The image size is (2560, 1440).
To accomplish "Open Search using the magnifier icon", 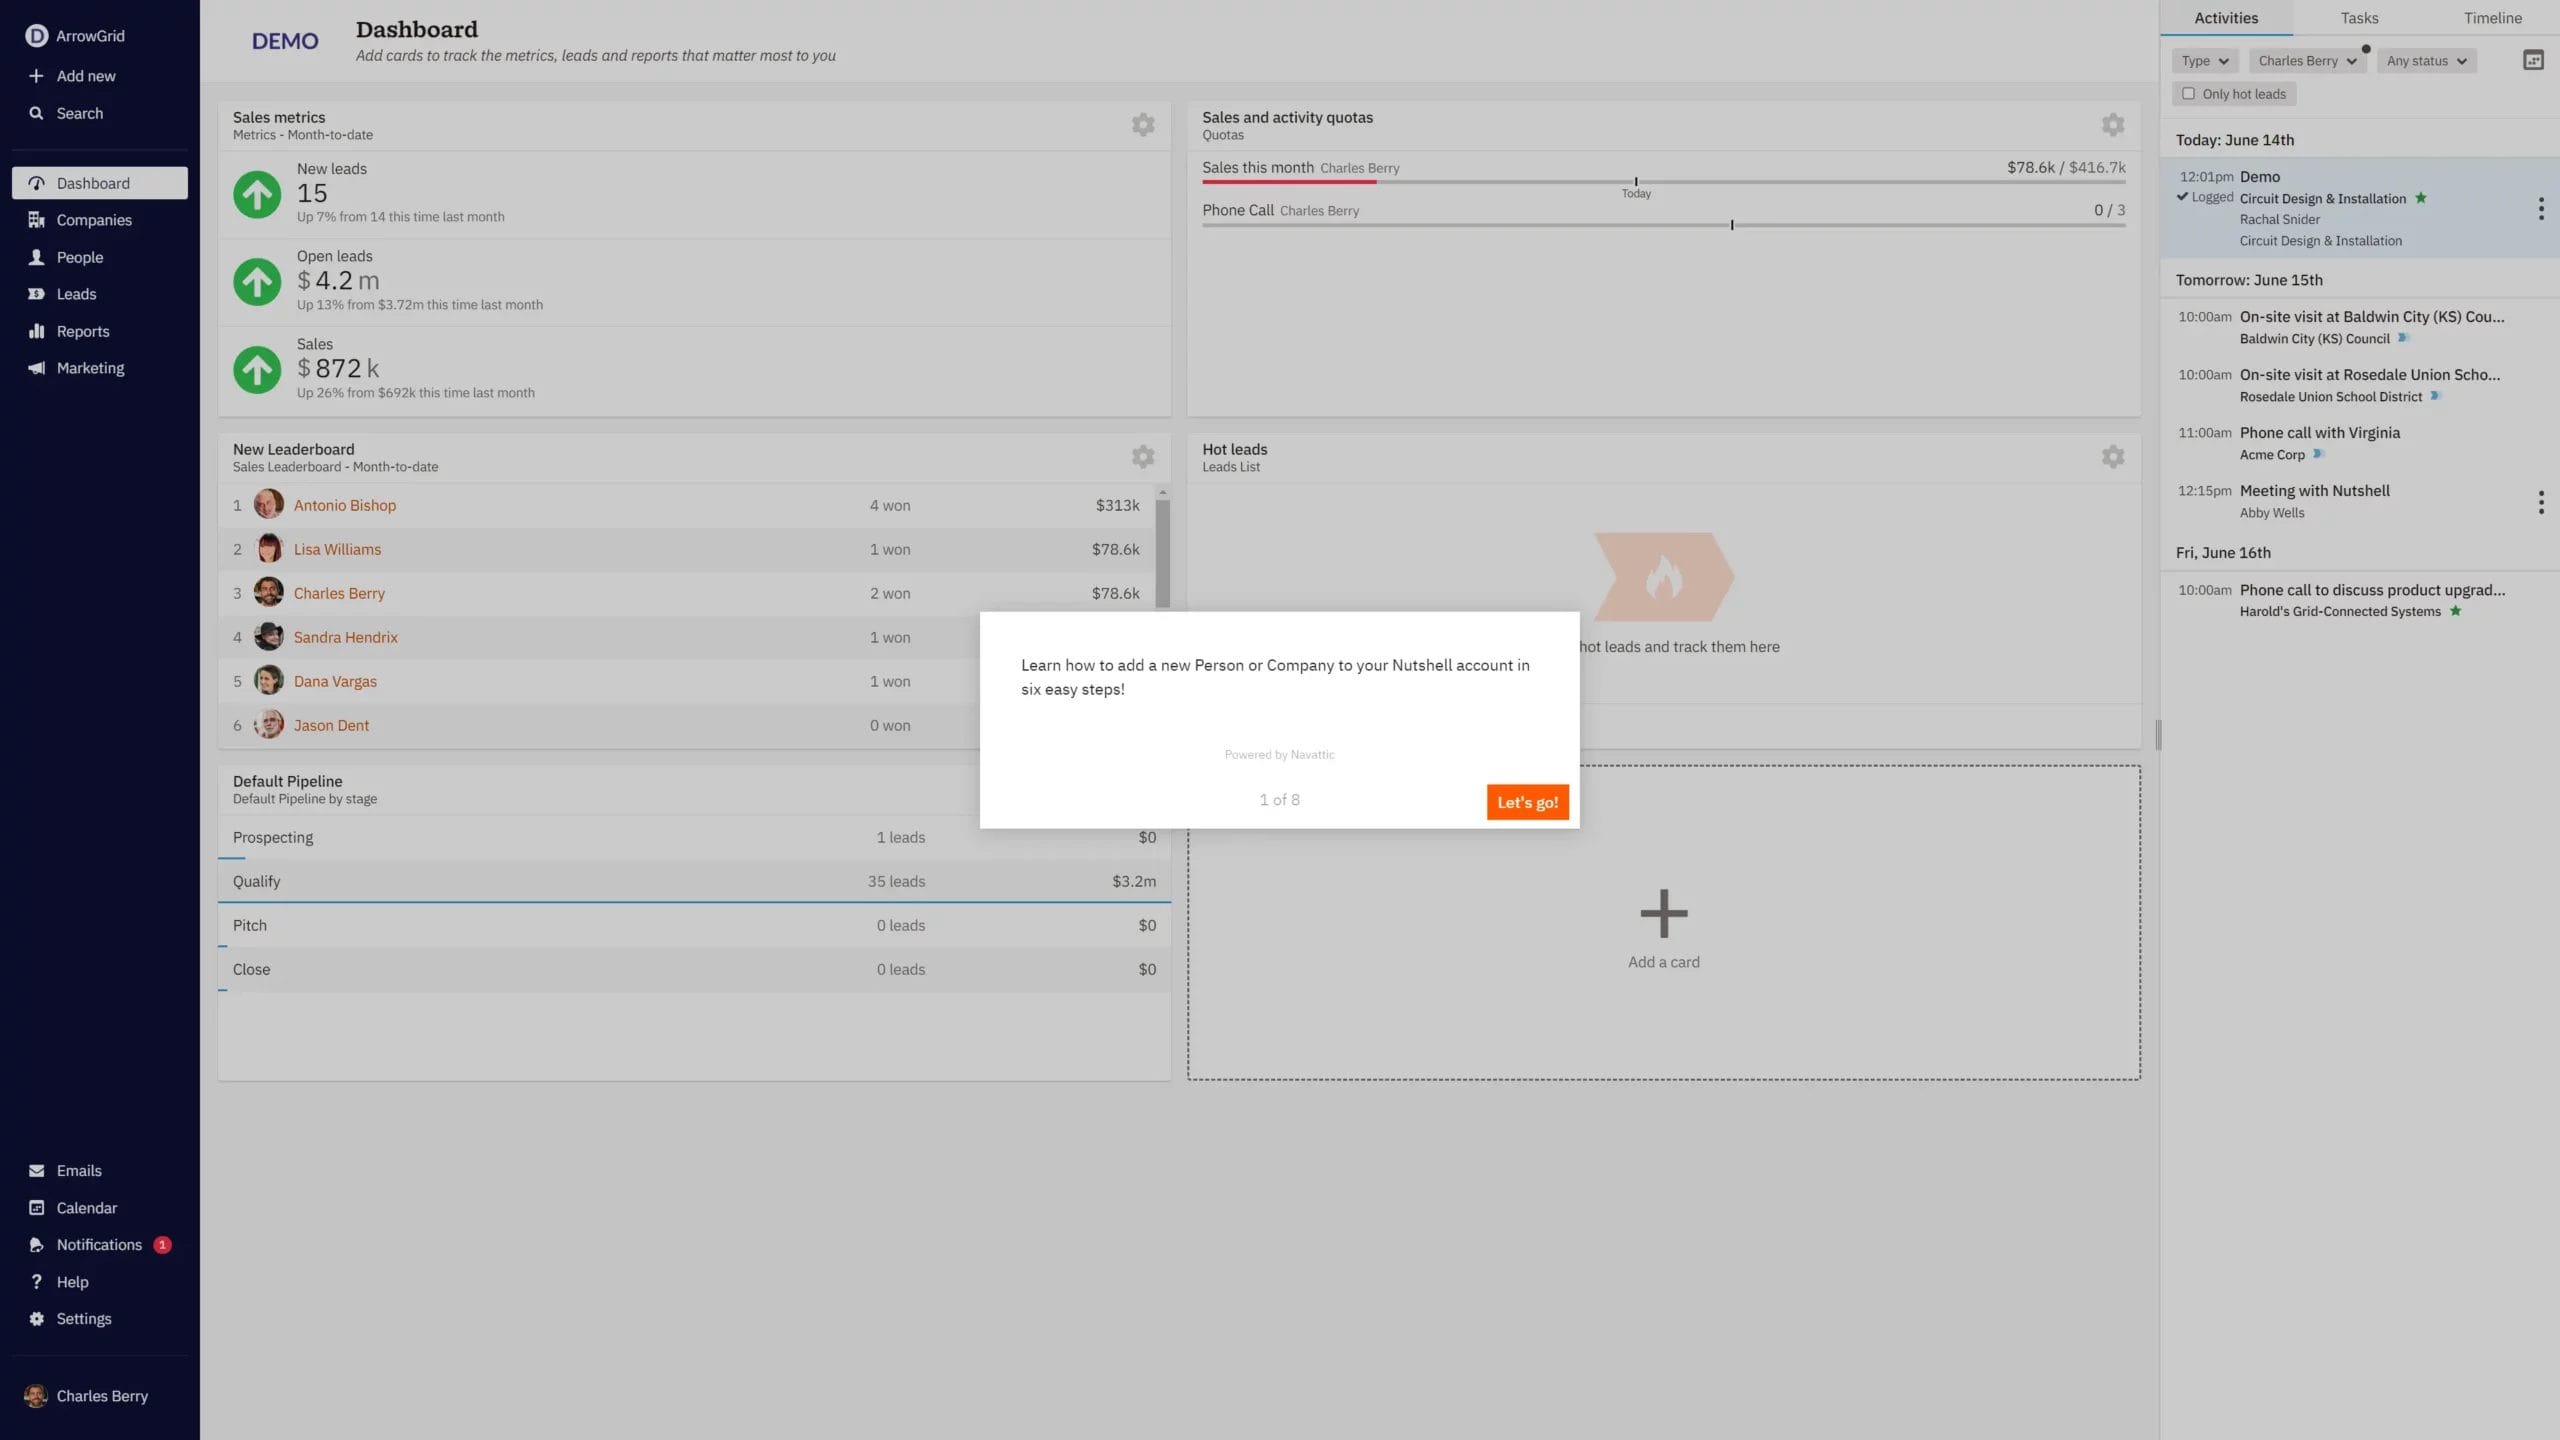I will coord(36,113).
